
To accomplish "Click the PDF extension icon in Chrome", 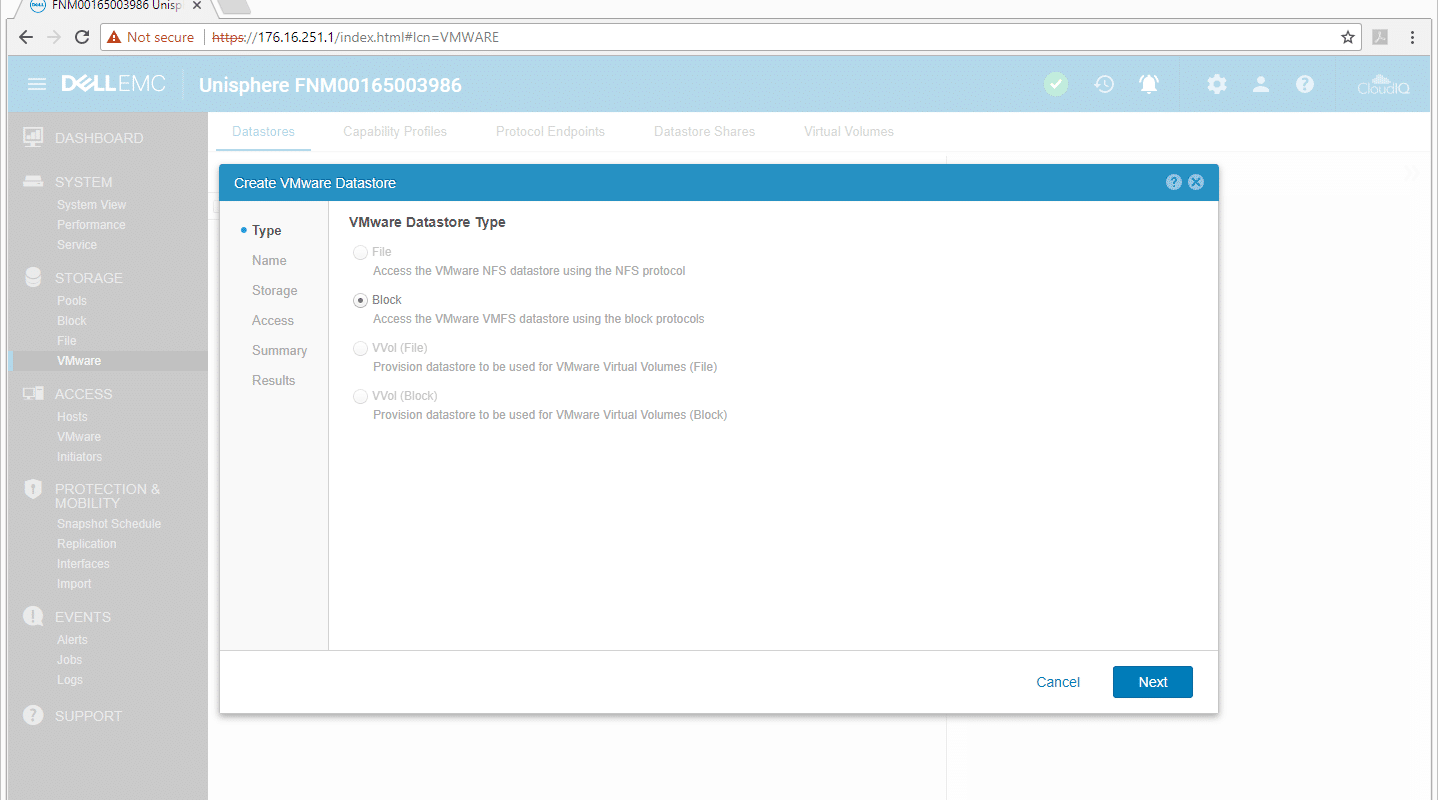I will 1380,37.
